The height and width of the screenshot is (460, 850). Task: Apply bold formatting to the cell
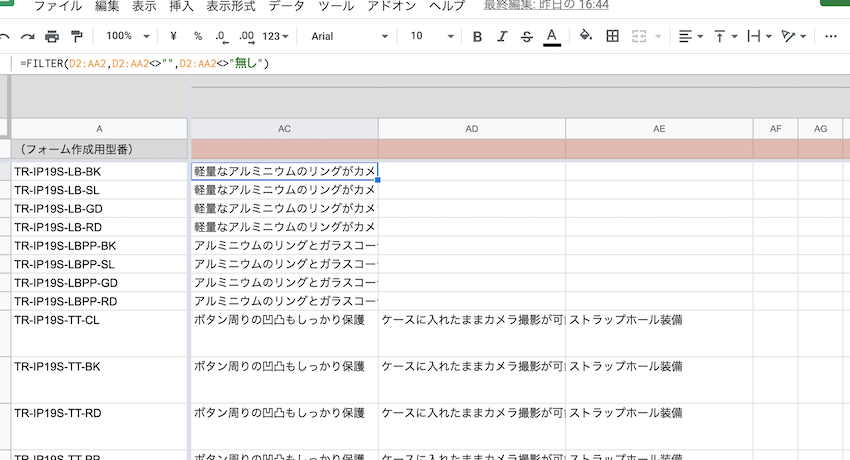(x=477, y=36)
